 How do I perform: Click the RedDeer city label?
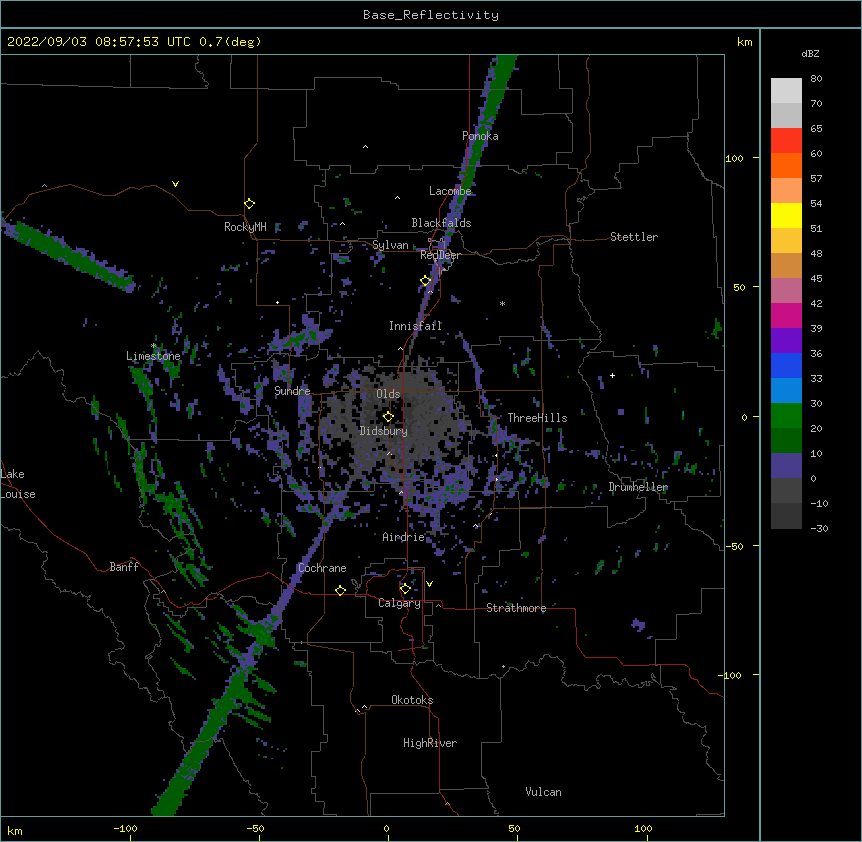coord(440,255)
